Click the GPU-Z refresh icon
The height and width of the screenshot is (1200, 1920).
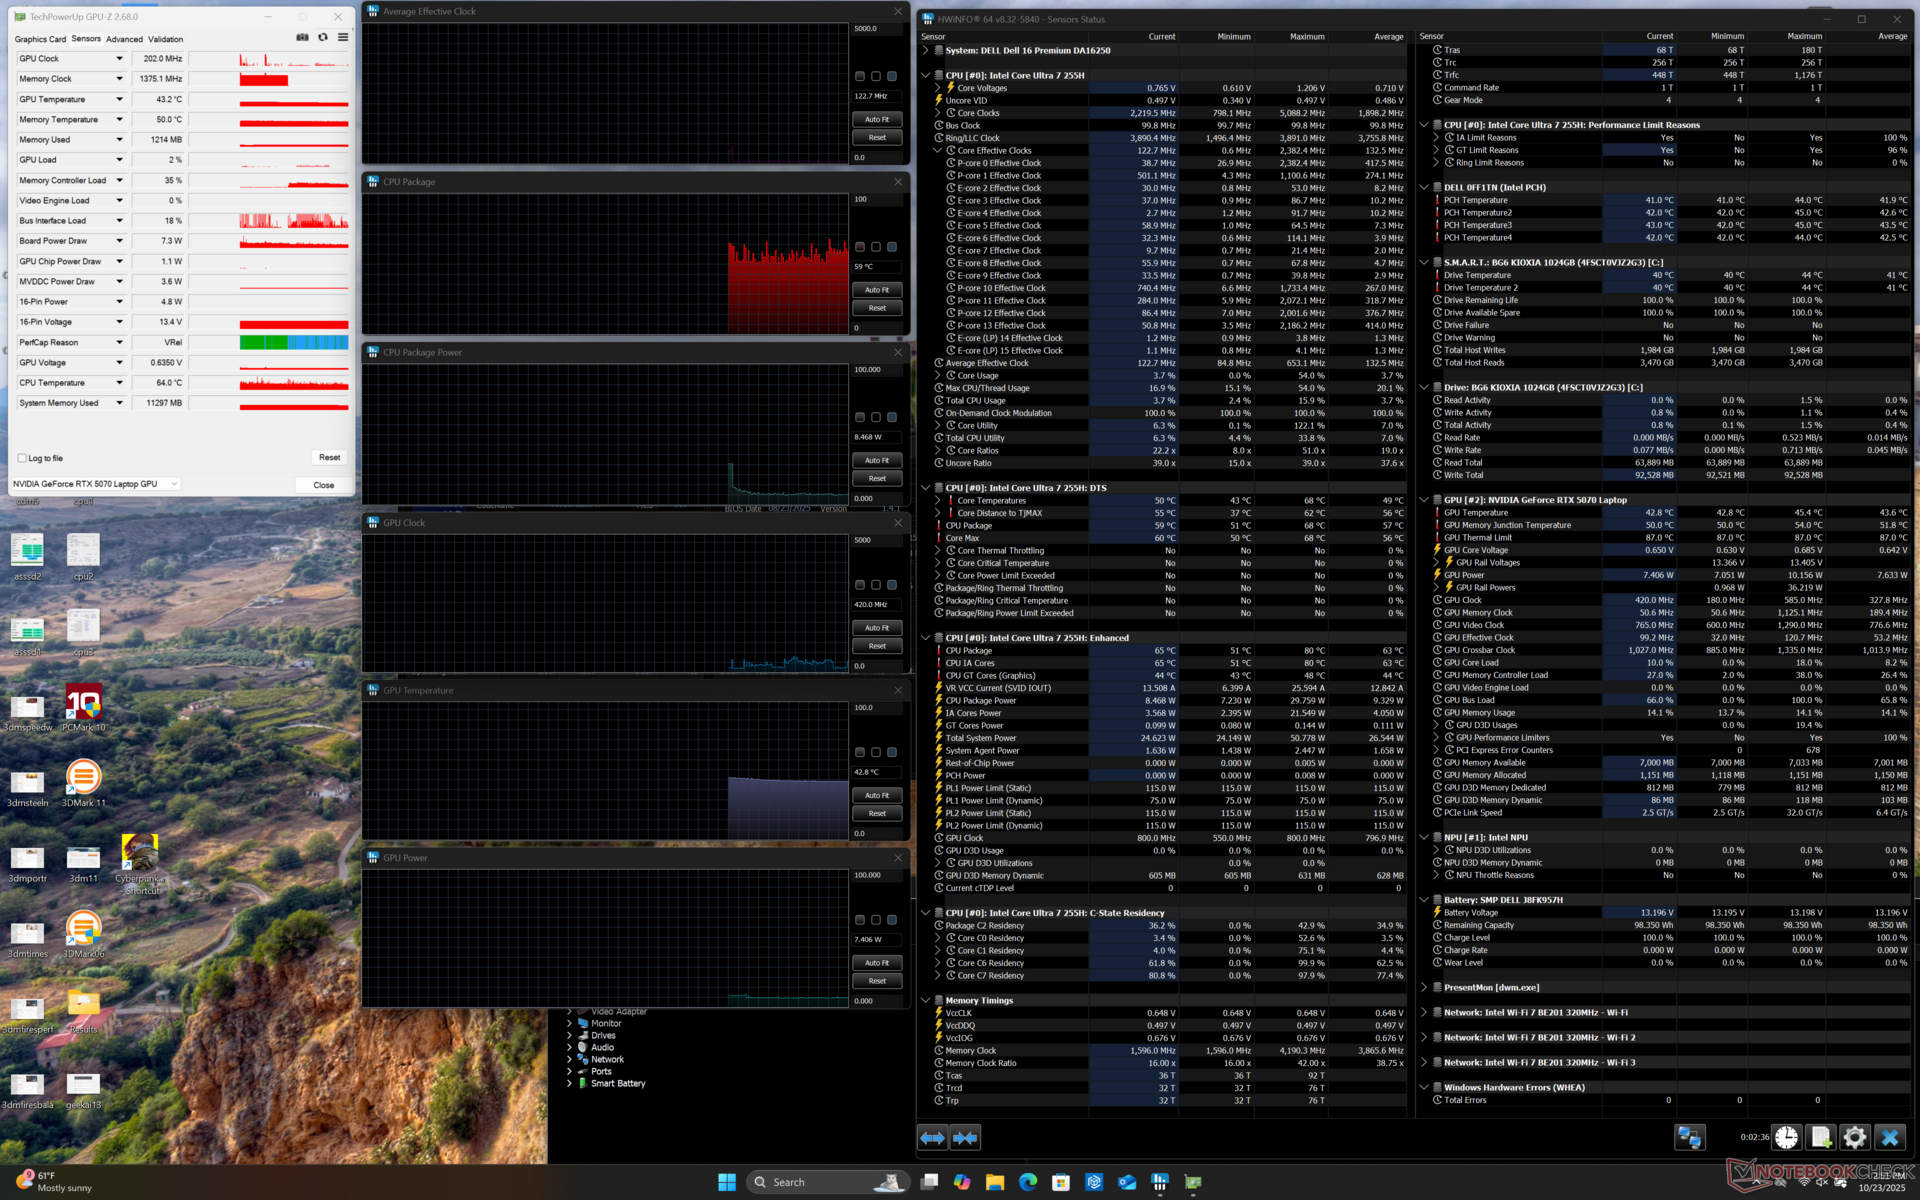(323, 38)
